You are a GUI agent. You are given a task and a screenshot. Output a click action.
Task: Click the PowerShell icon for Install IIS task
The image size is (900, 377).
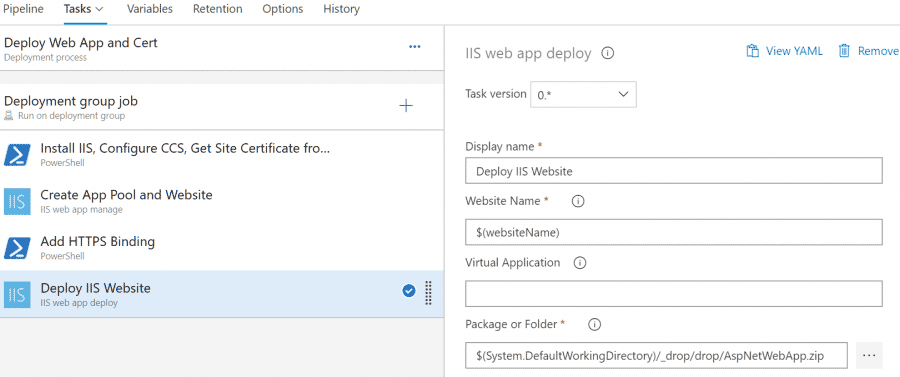click(17, 155)
